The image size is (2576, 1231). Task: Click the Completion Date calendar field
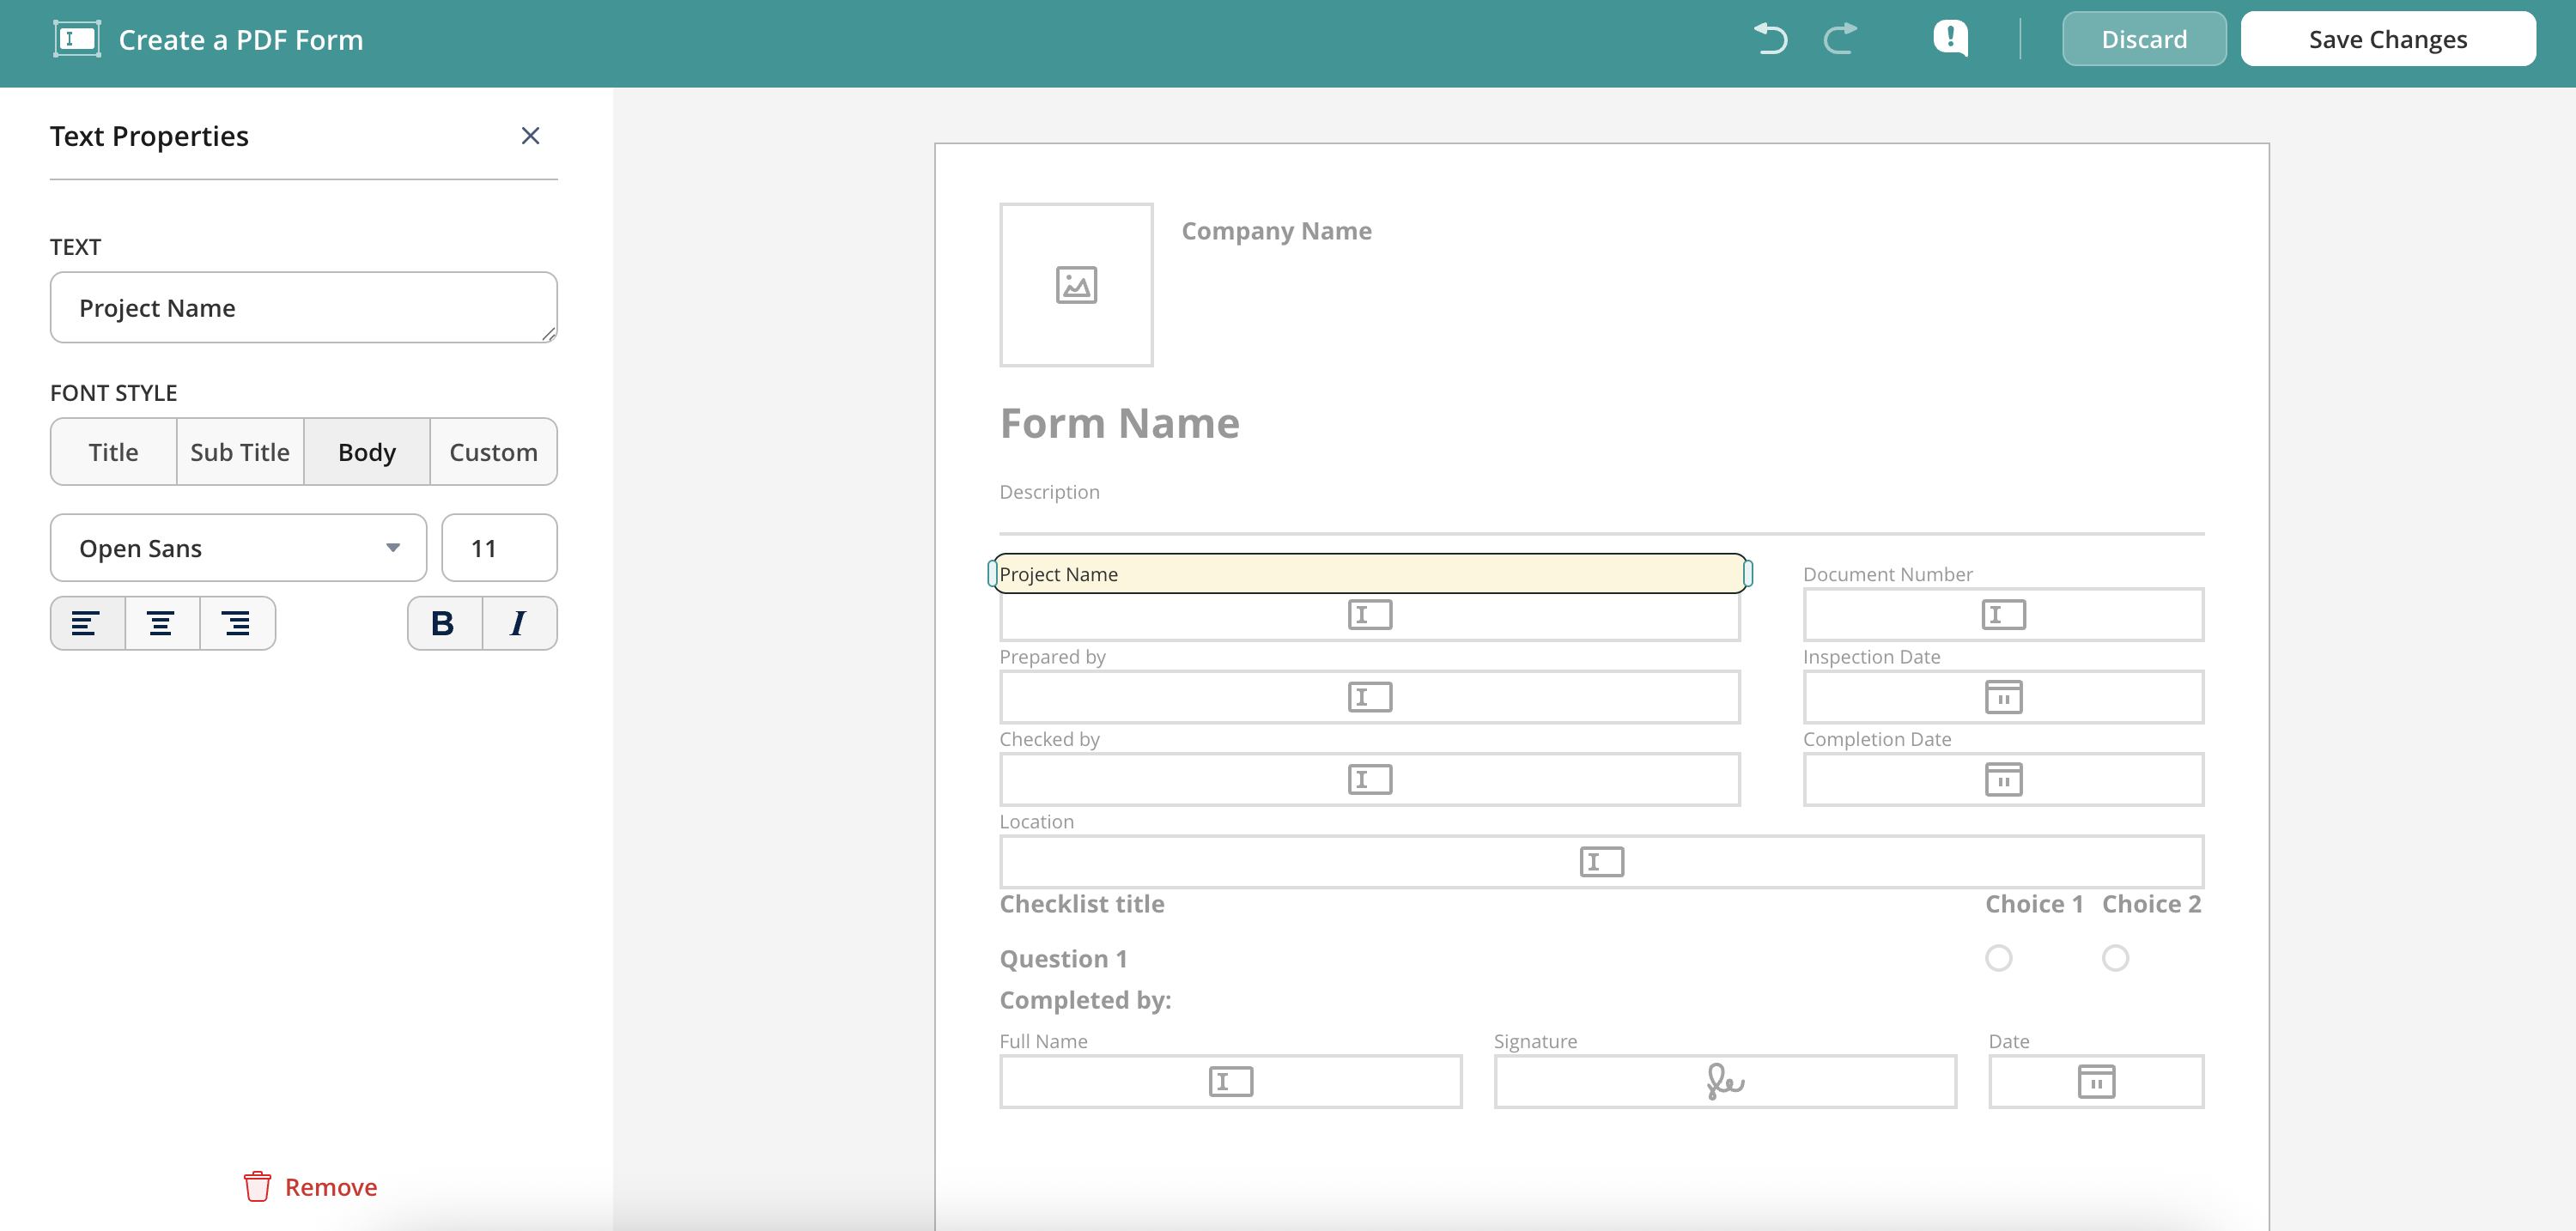click(x=2002, y=779)
